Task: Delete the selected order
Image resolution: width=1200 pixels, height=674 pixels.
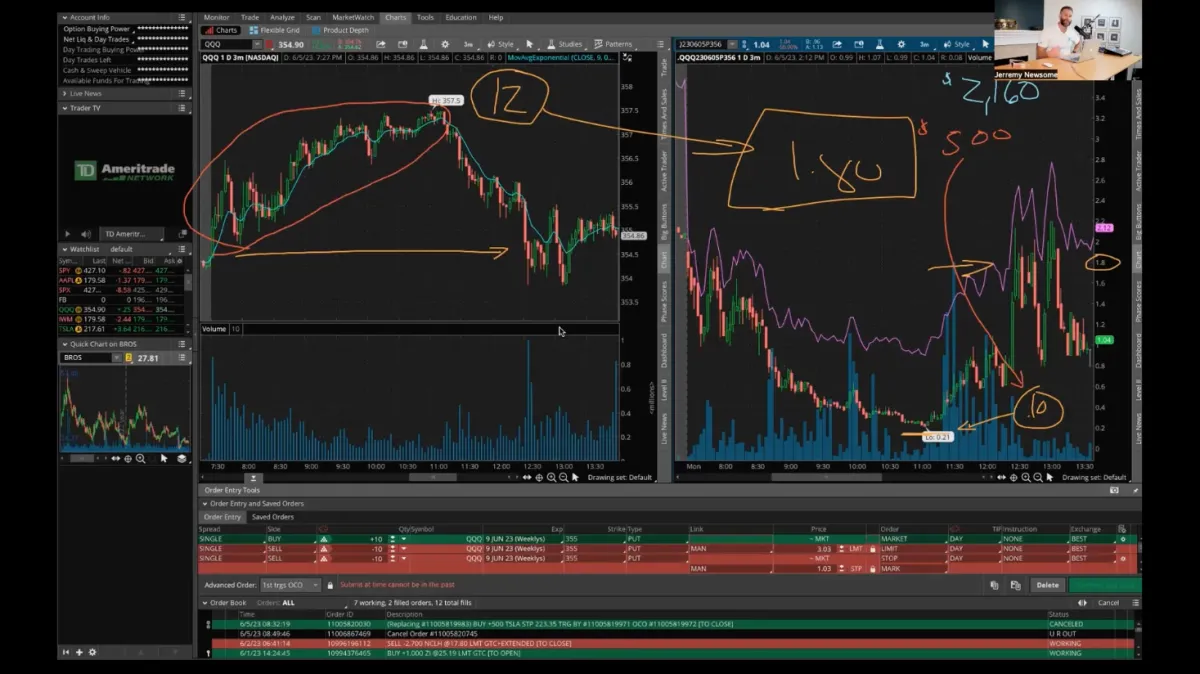Action: [x=1047, y=585]
